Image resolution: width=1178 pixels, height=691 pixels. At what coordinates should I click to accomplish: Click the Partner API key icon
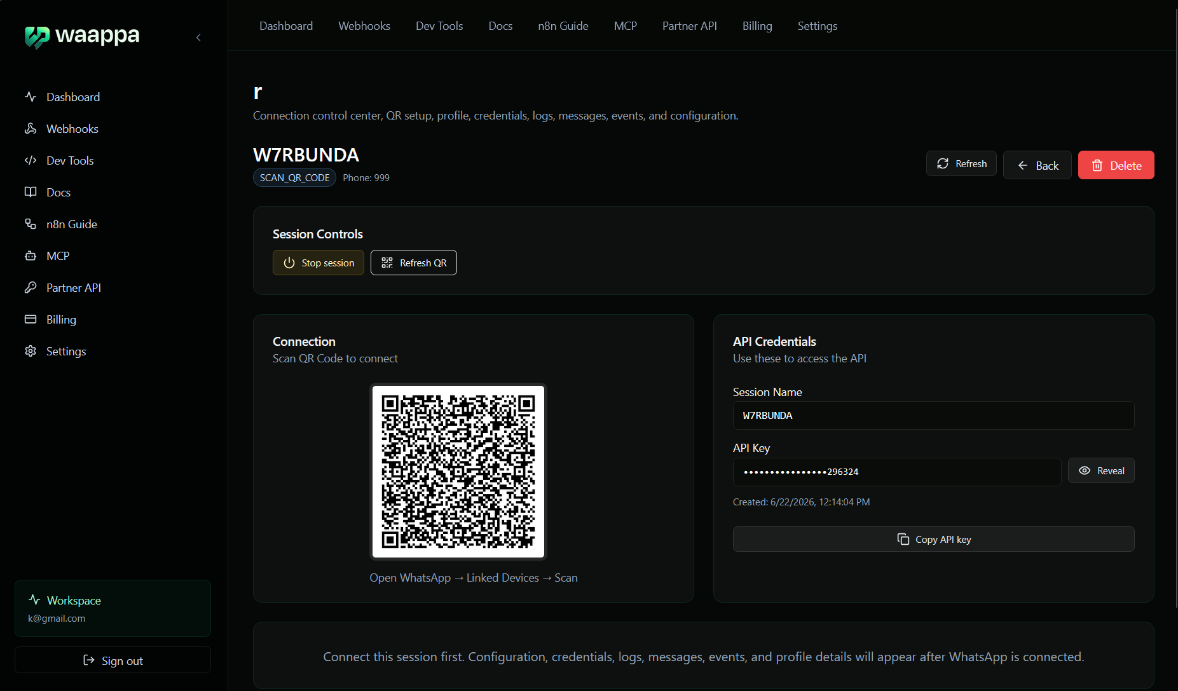coord(31,288)
